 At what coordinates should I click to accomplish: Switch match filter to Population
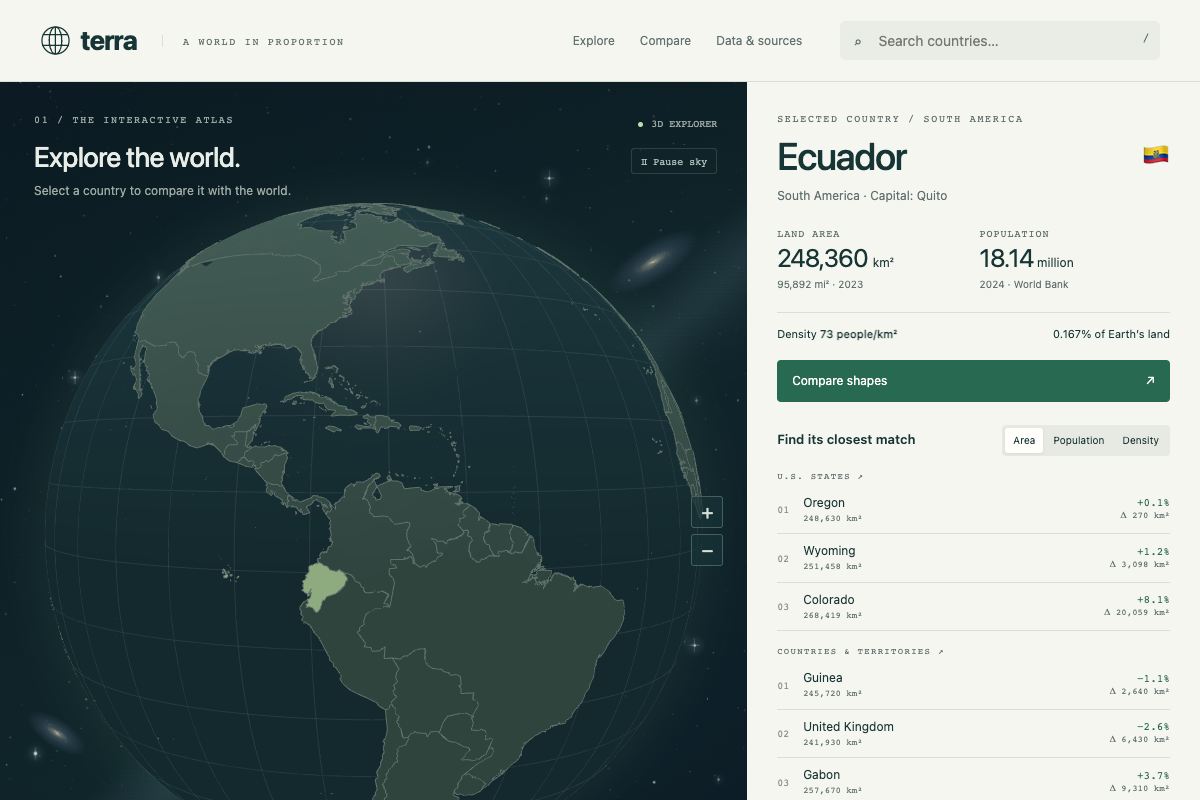click(x=1079, y=440)
